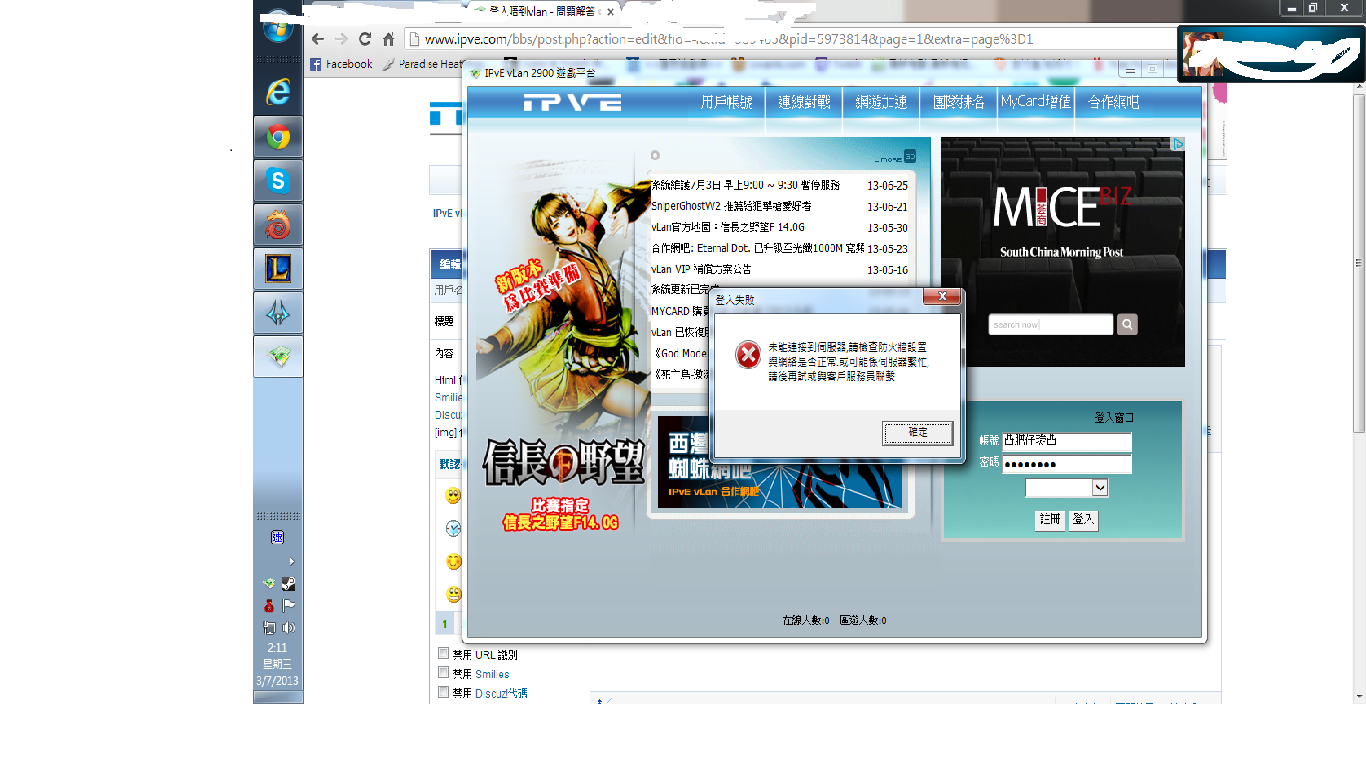
Task: Open the 連線對戰 menu in vLan
Action: [805, 102]
